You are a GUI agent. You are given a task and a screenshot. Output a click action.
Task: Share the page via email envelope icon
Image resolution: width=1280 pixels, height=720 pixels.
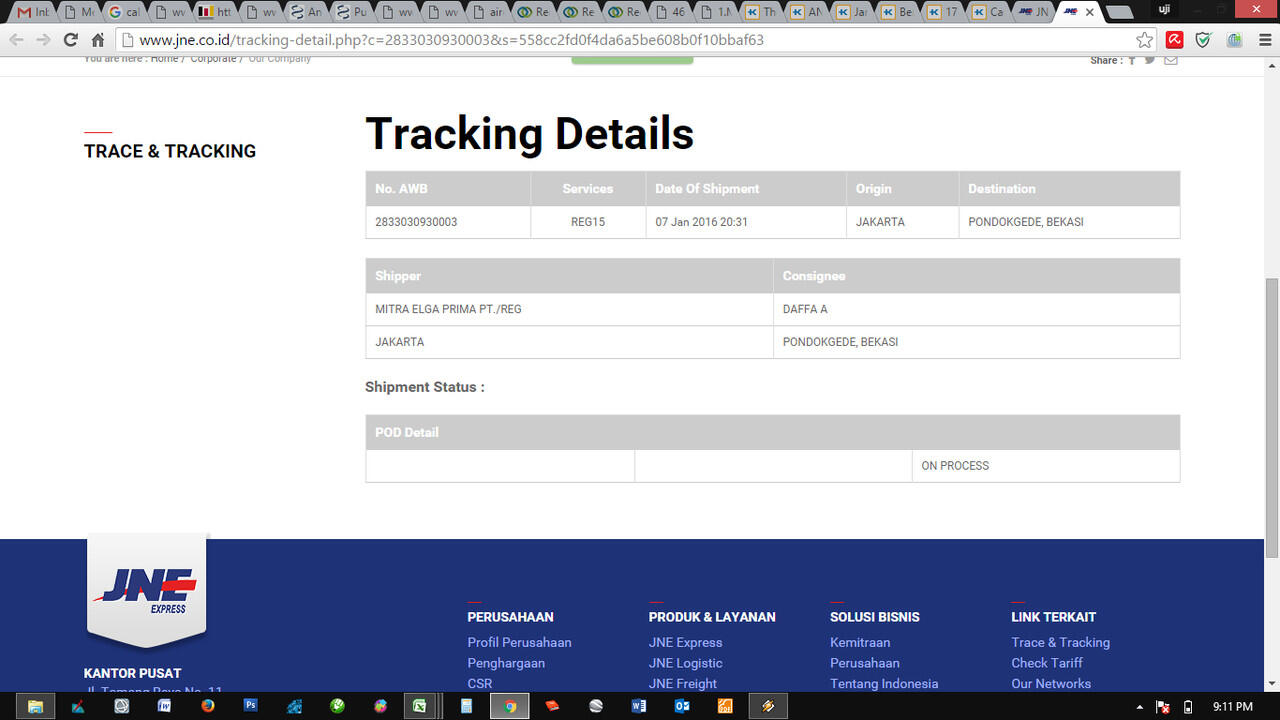[1171, 60]
